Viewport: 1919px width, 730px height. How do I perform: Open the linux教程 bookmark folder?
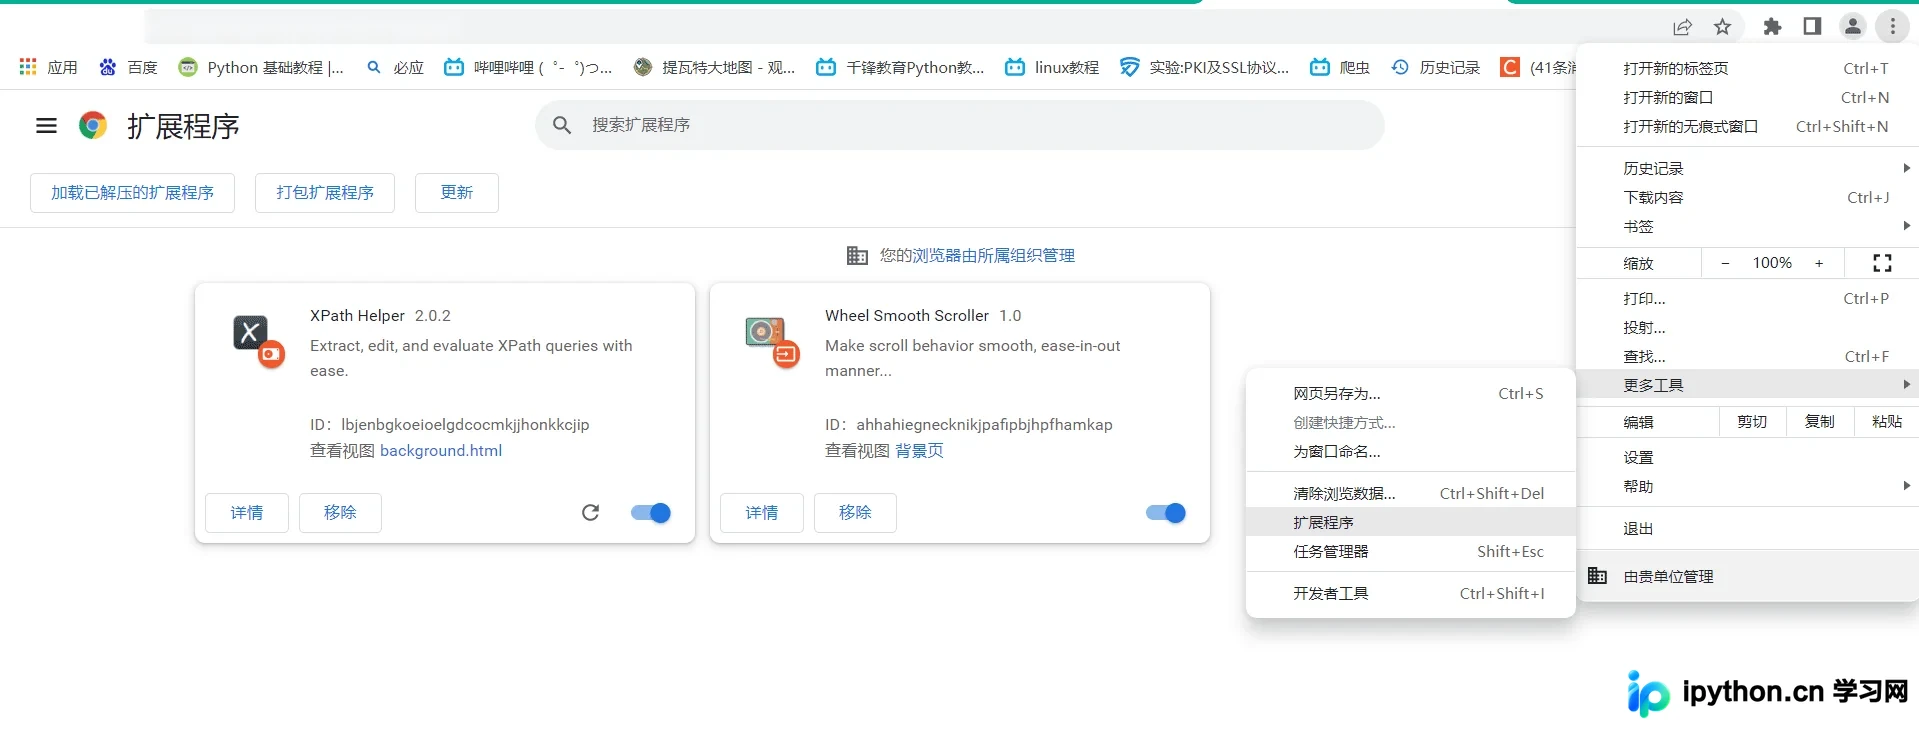[1051, 67]
